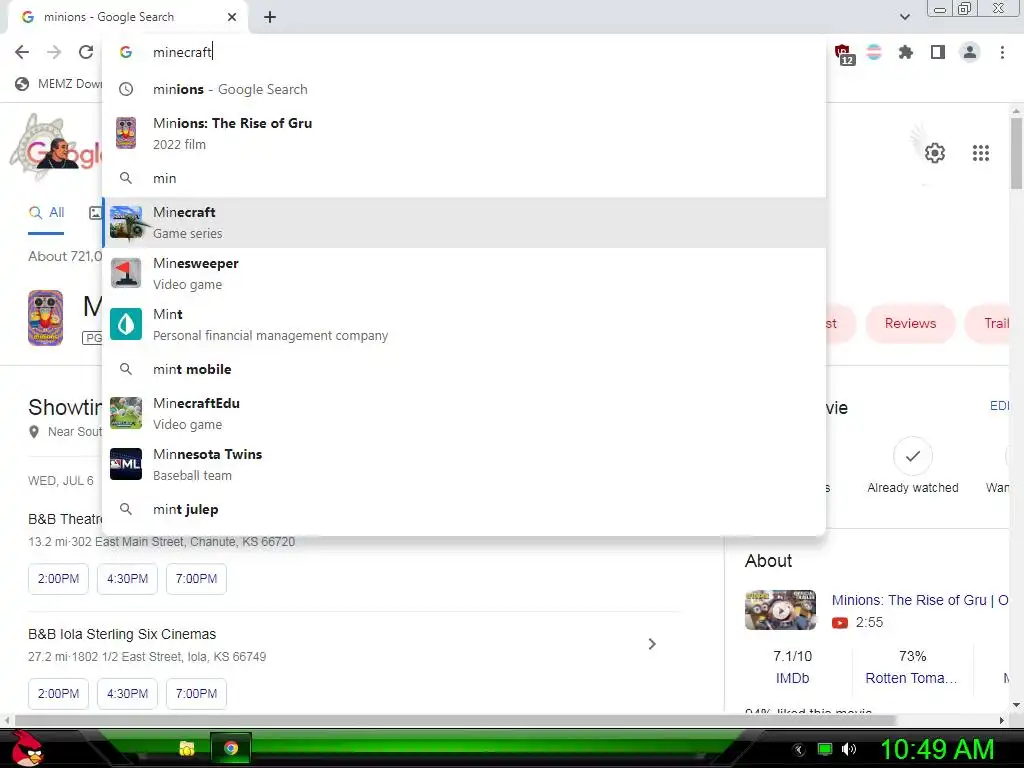This screenshot has width=1024, height=768.
Task: Select the Mint financial company suggestion
Action: [x=464, y=325]
